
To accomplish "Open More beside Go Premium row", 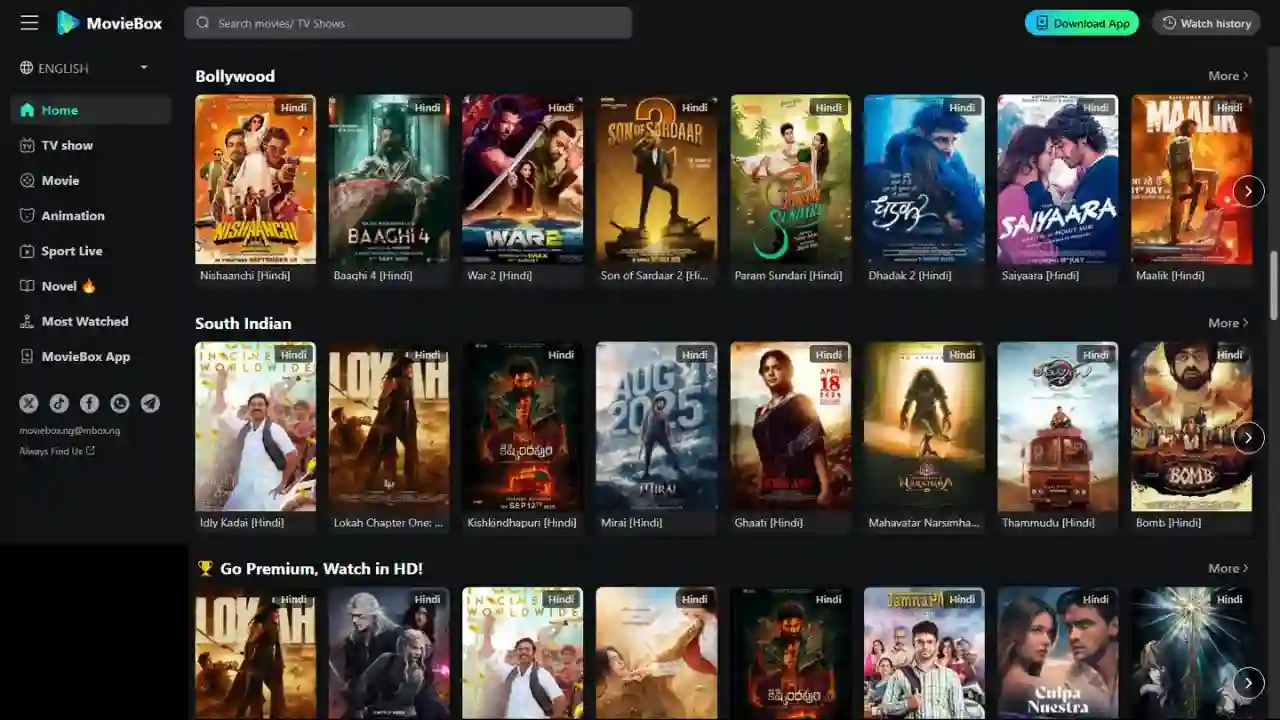I will pyautogui.click(x=1228, y=567).
